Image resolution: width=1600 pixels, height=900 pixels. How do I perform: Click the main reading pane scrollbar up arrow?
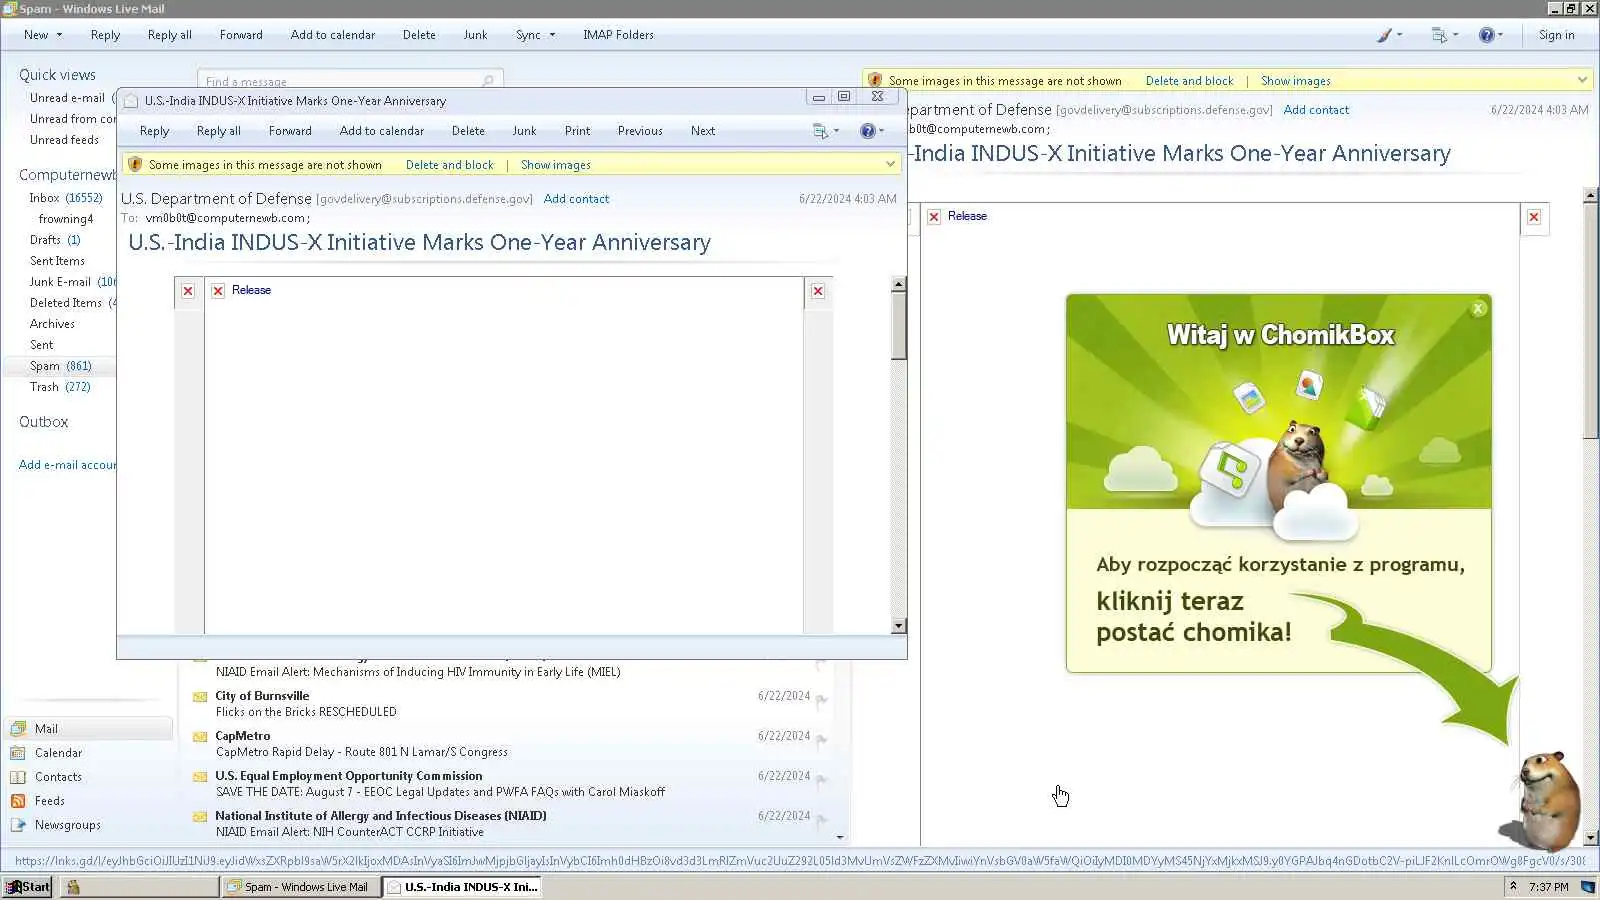1590,196
